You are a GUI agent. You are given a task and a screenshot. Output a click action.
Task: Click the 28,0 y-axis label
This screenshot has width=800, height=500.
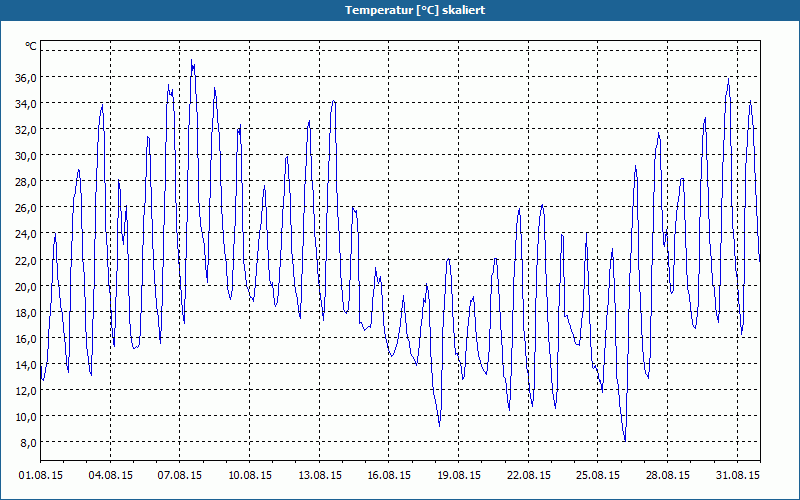click(26, 182)
